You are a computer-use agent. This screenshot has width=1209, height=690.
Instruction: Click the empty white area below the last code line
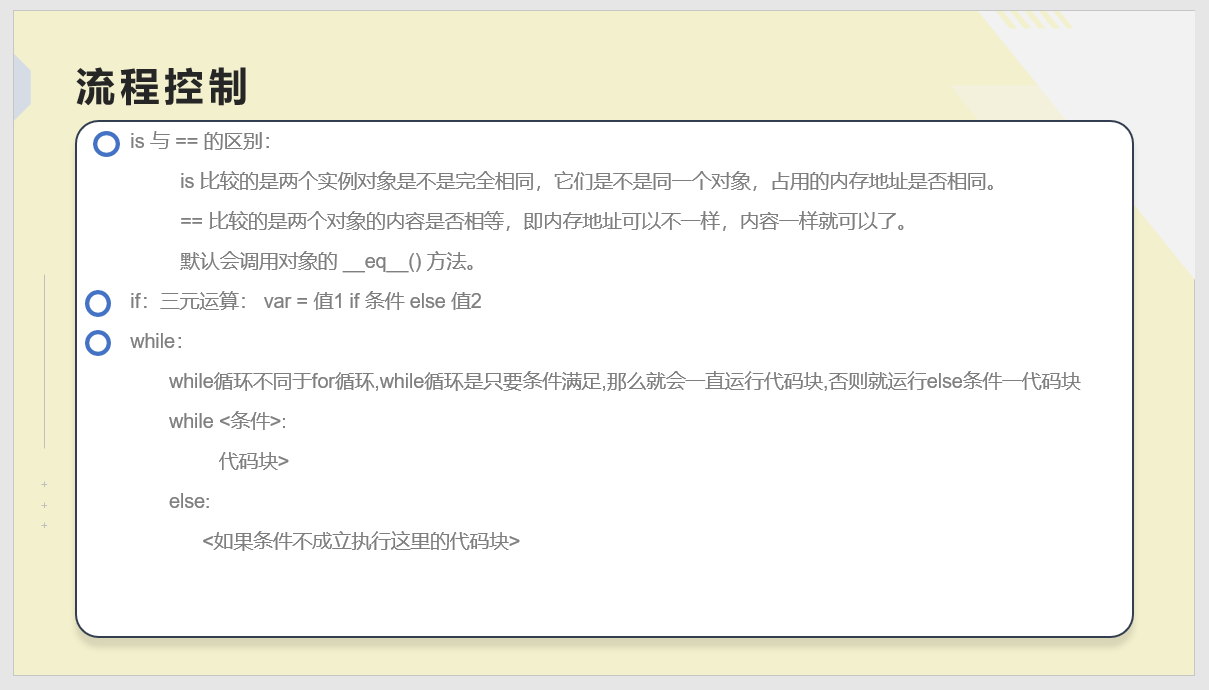click(604, 593)
